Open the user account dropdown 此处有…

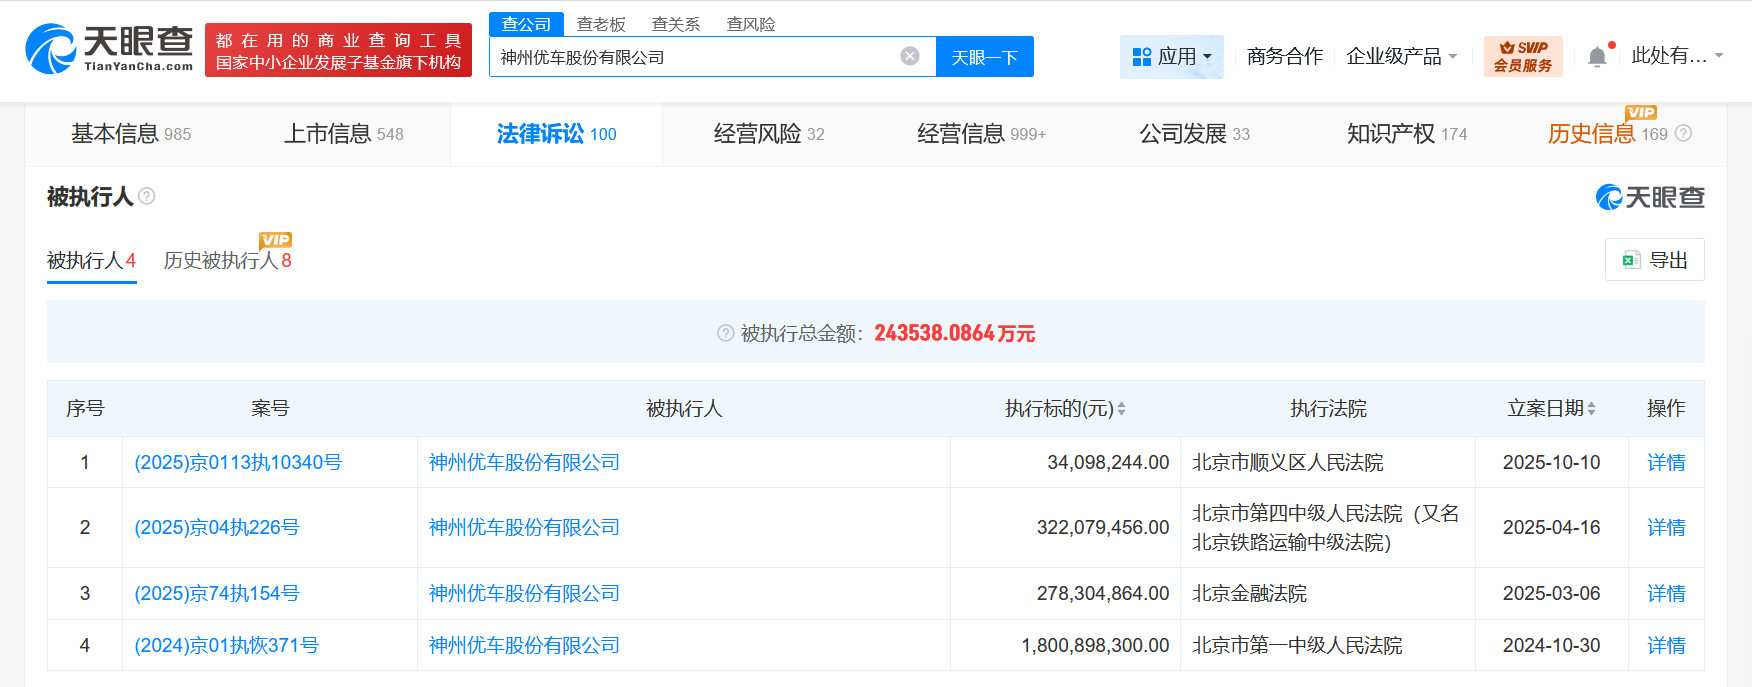click(x=1676, y=56)
